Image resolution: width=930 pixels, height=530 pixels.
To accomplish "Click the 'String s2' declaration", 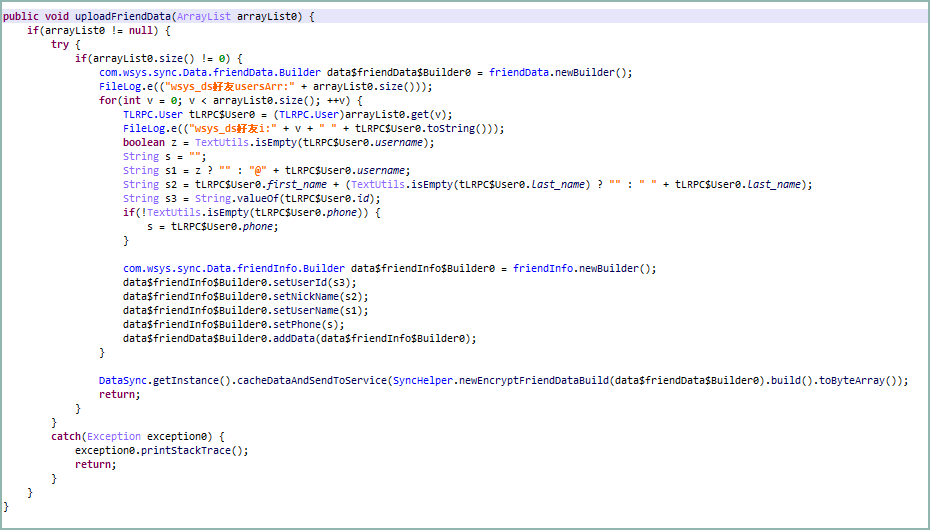I will coord(150,184).
